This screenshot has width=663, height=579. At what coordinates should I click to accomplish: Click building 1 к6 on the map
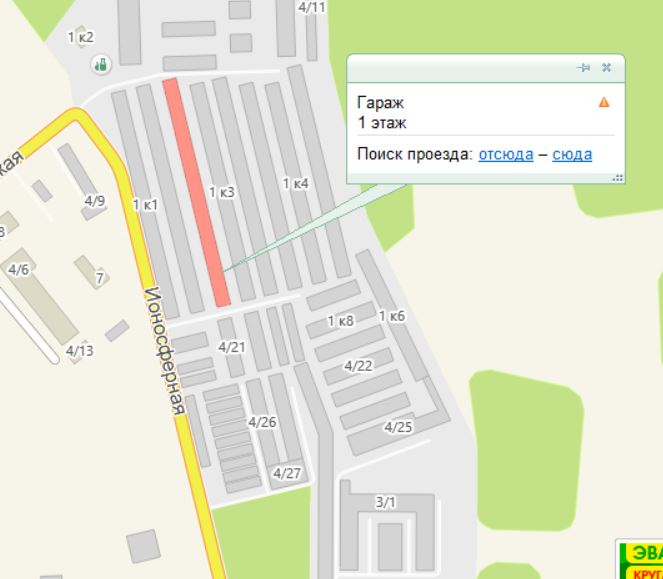[392, 316]
